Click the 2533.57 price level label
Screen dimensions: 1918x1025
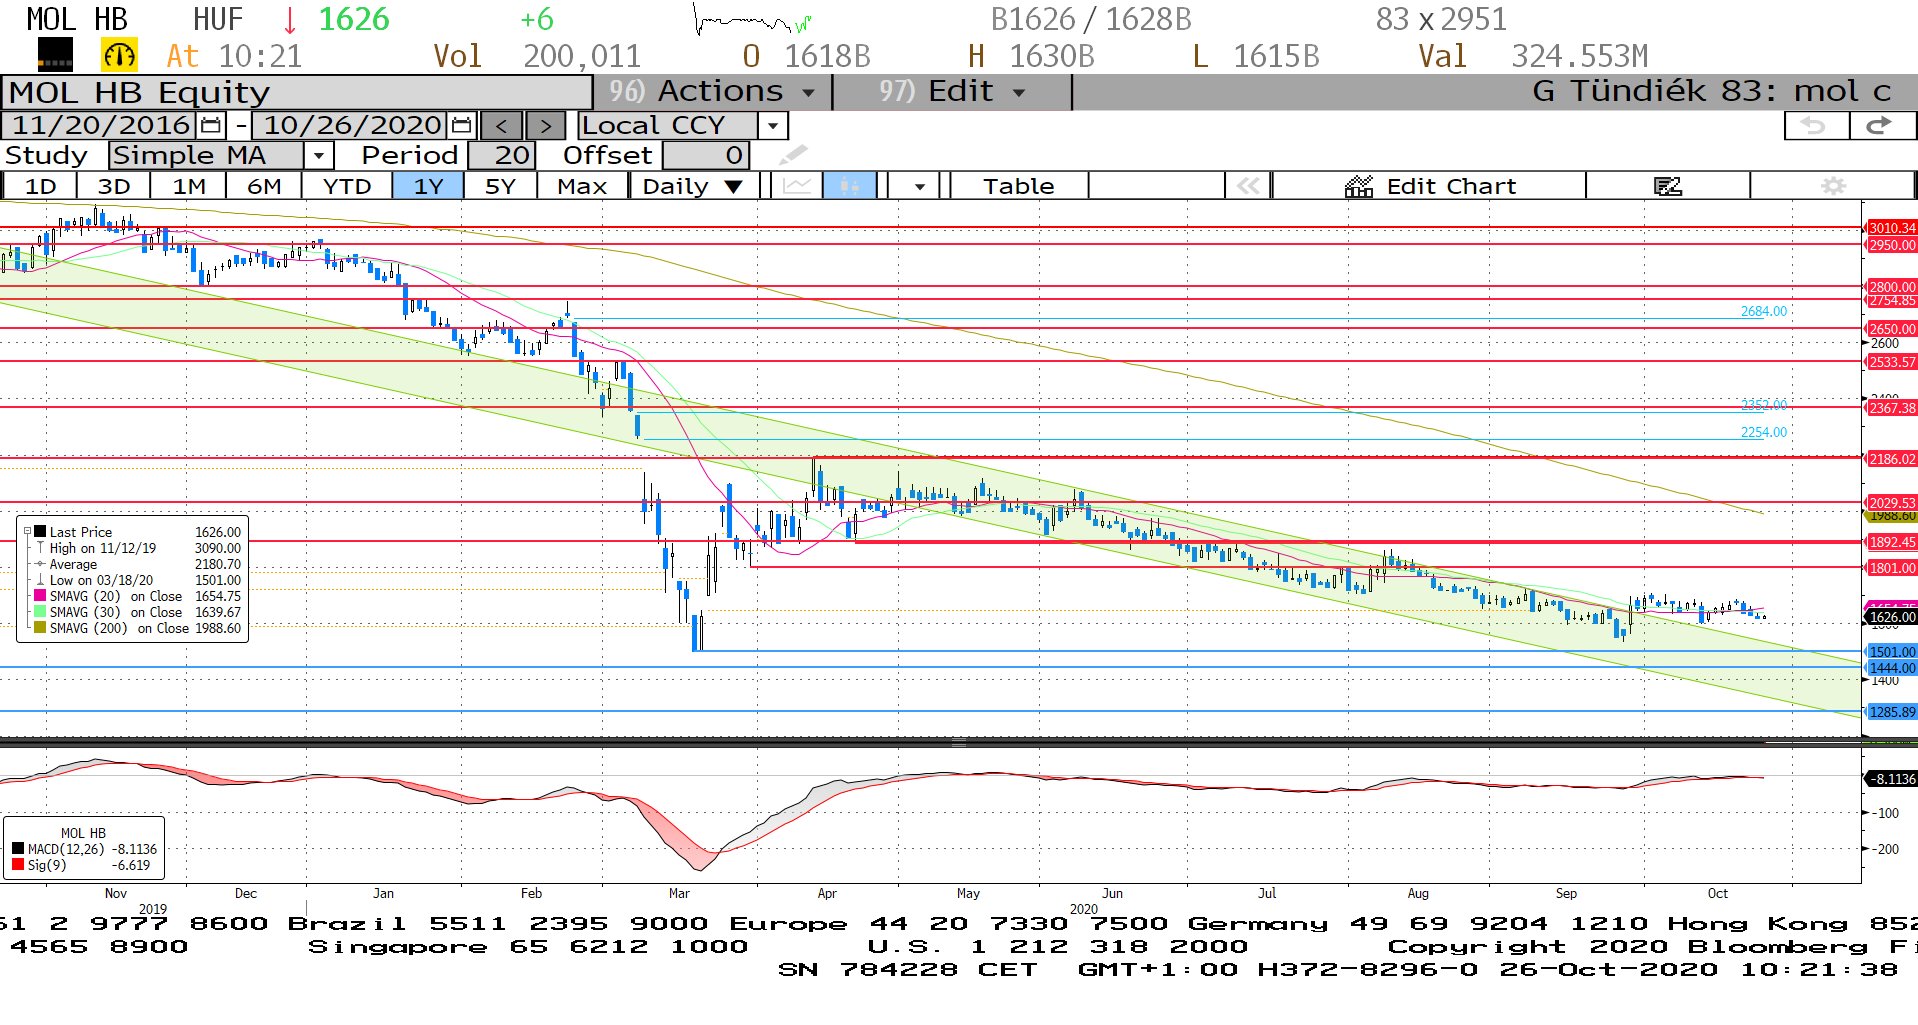pos(1892,362)
